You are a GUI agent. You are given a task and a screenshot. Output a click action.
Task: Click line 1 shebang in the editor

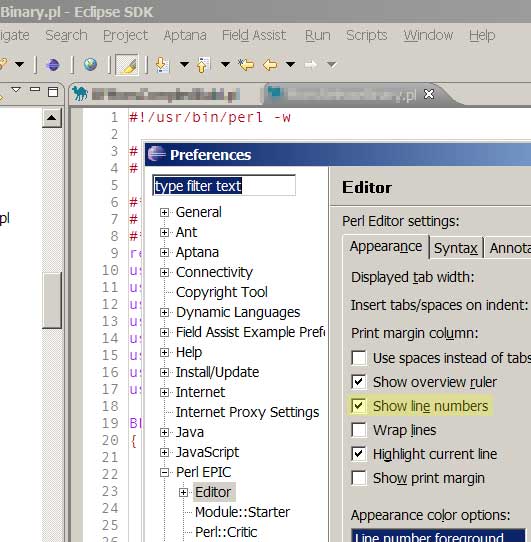pyautogui.click(x=210, y=118)
